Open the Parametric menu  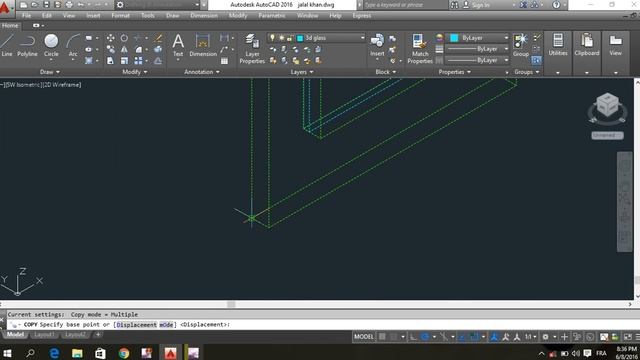[272, 16]
